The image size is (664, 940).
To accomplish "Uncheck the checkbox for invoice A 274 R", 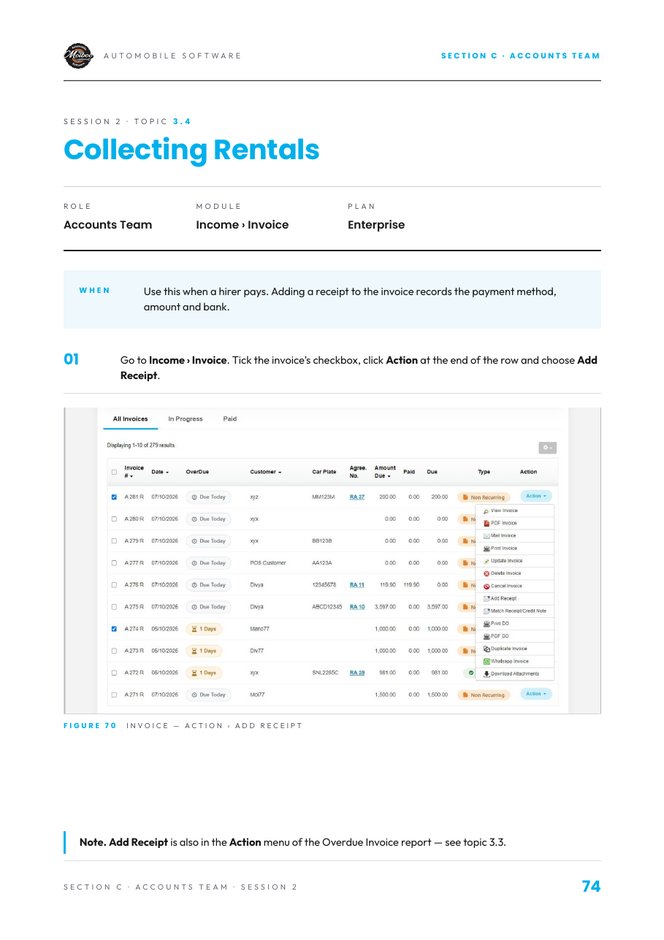I will (x=114, y=629).
